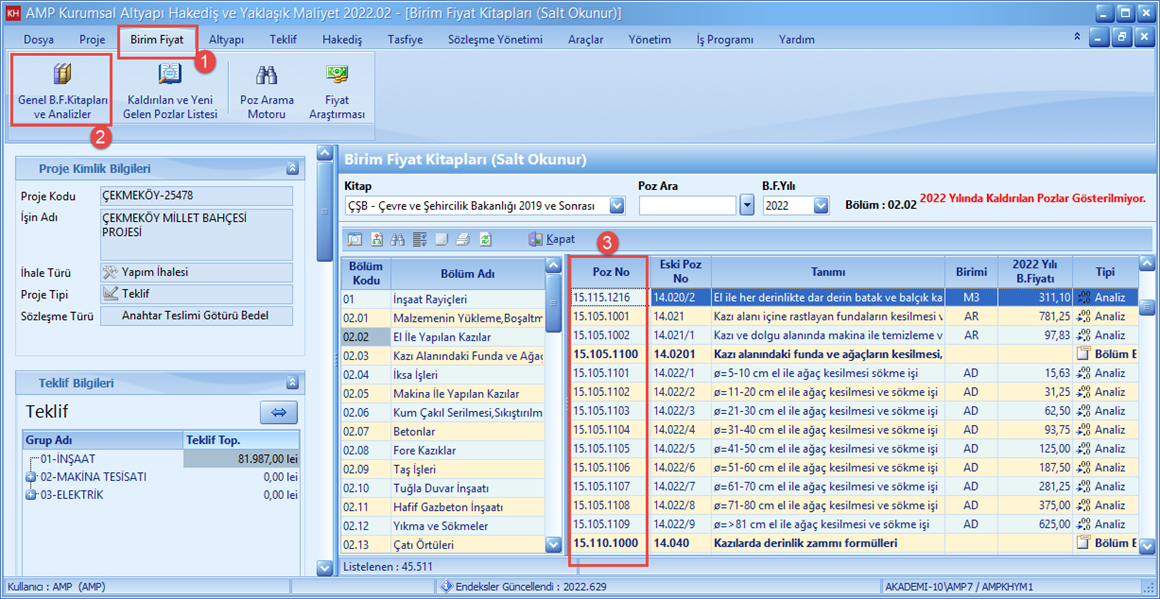Launch Poz Arama Motoru from the ribbon

click(x=266, y=92)
